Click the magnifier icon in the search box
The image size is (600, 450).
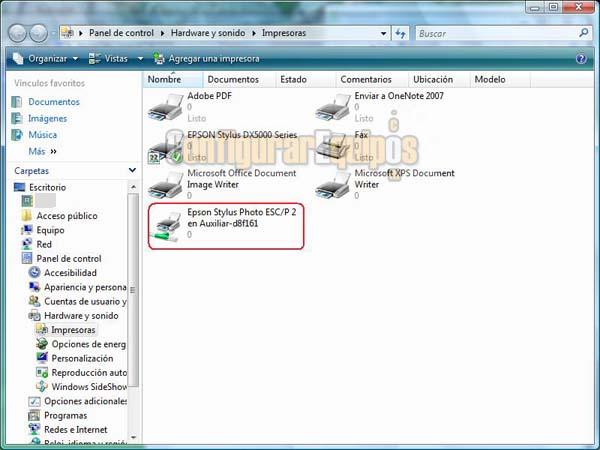(x=584, y=33)
